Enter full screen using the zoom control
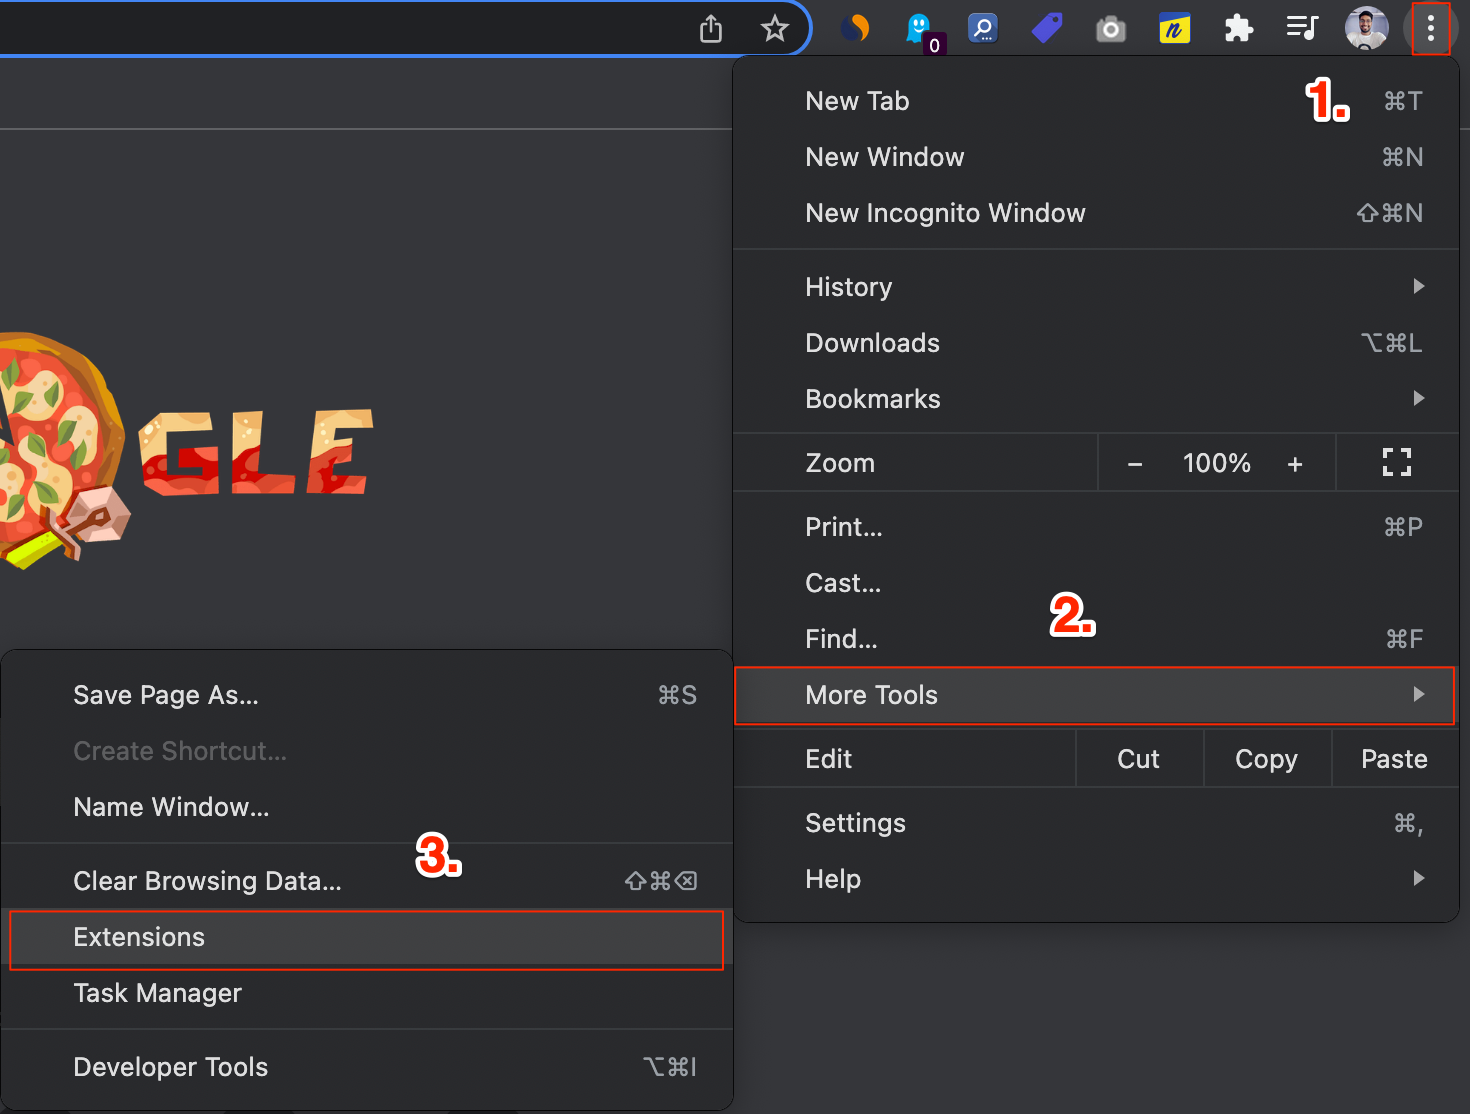This screenshot has width=1470, height=1114. coord(1396,462)
